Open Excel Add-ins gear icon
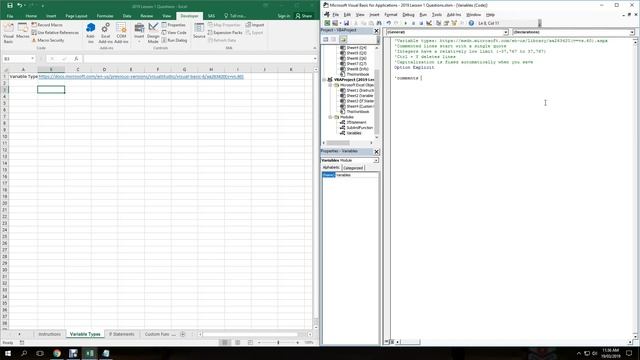This screenshot has height=360, width=640. click(105, 33)
